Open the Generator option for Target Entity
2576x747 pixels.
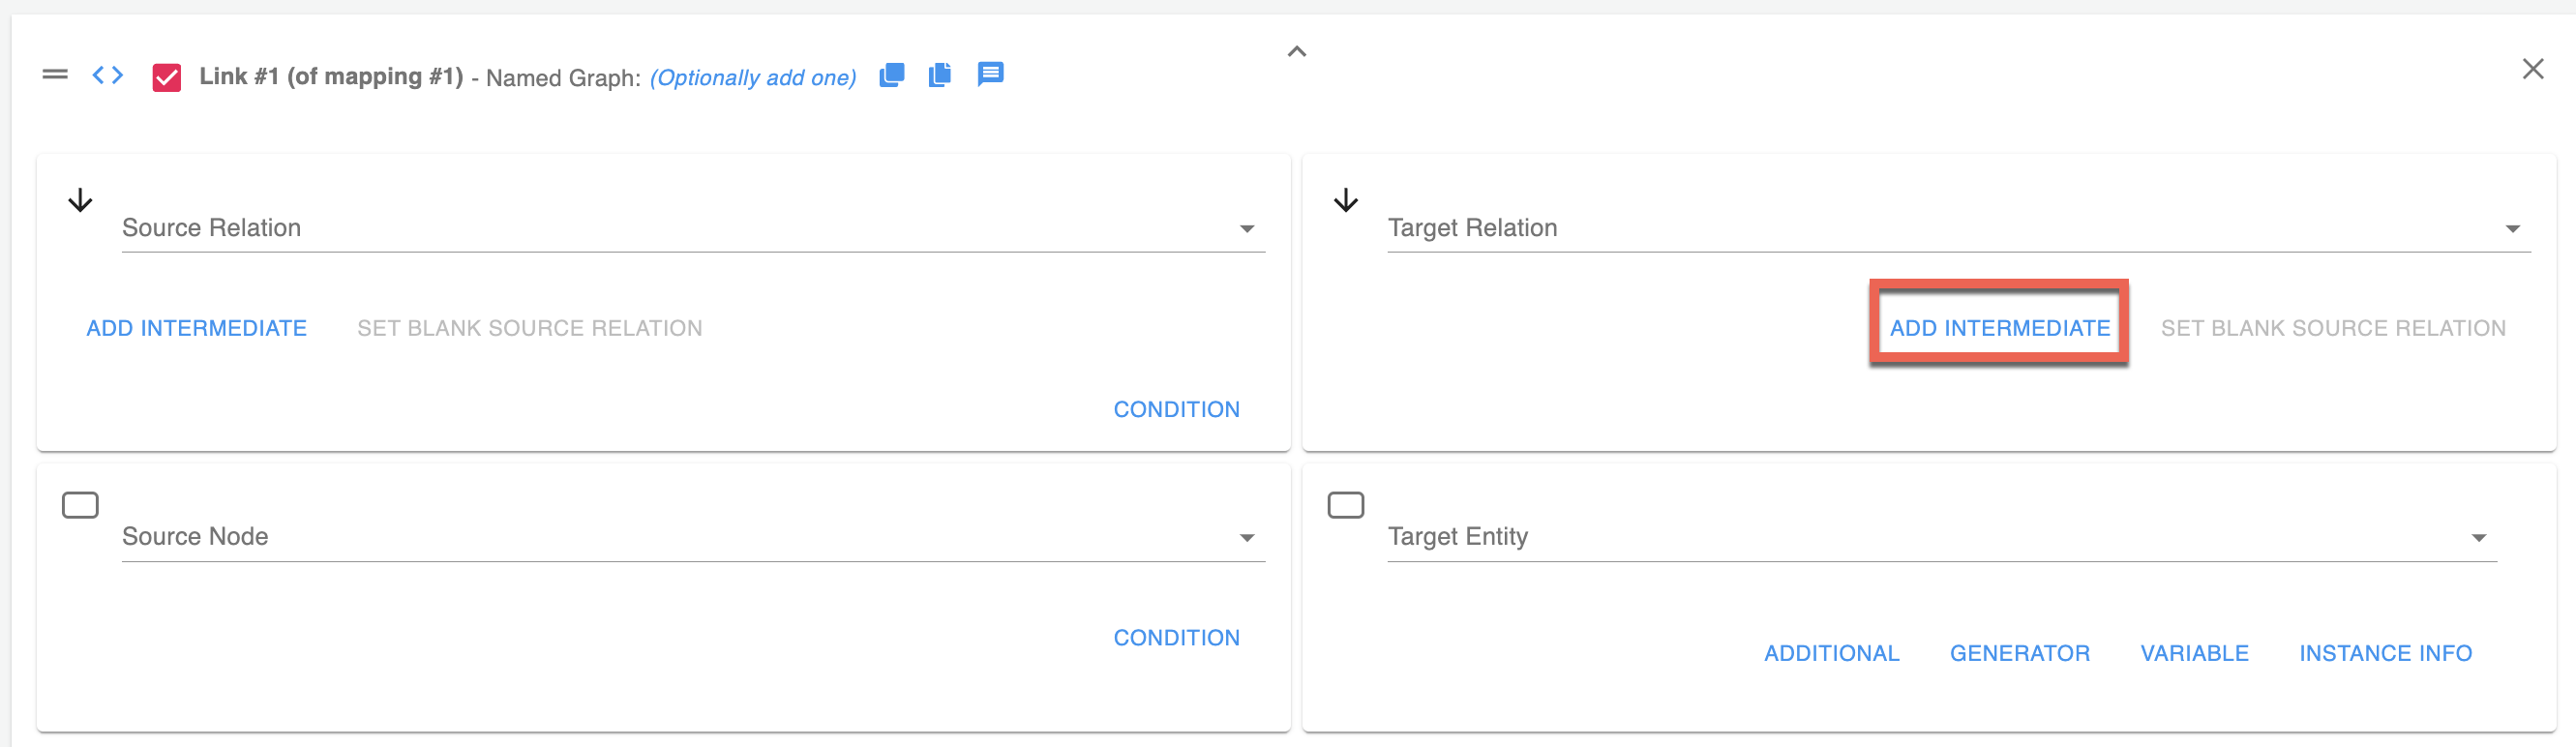click(x=2019, y=653)
